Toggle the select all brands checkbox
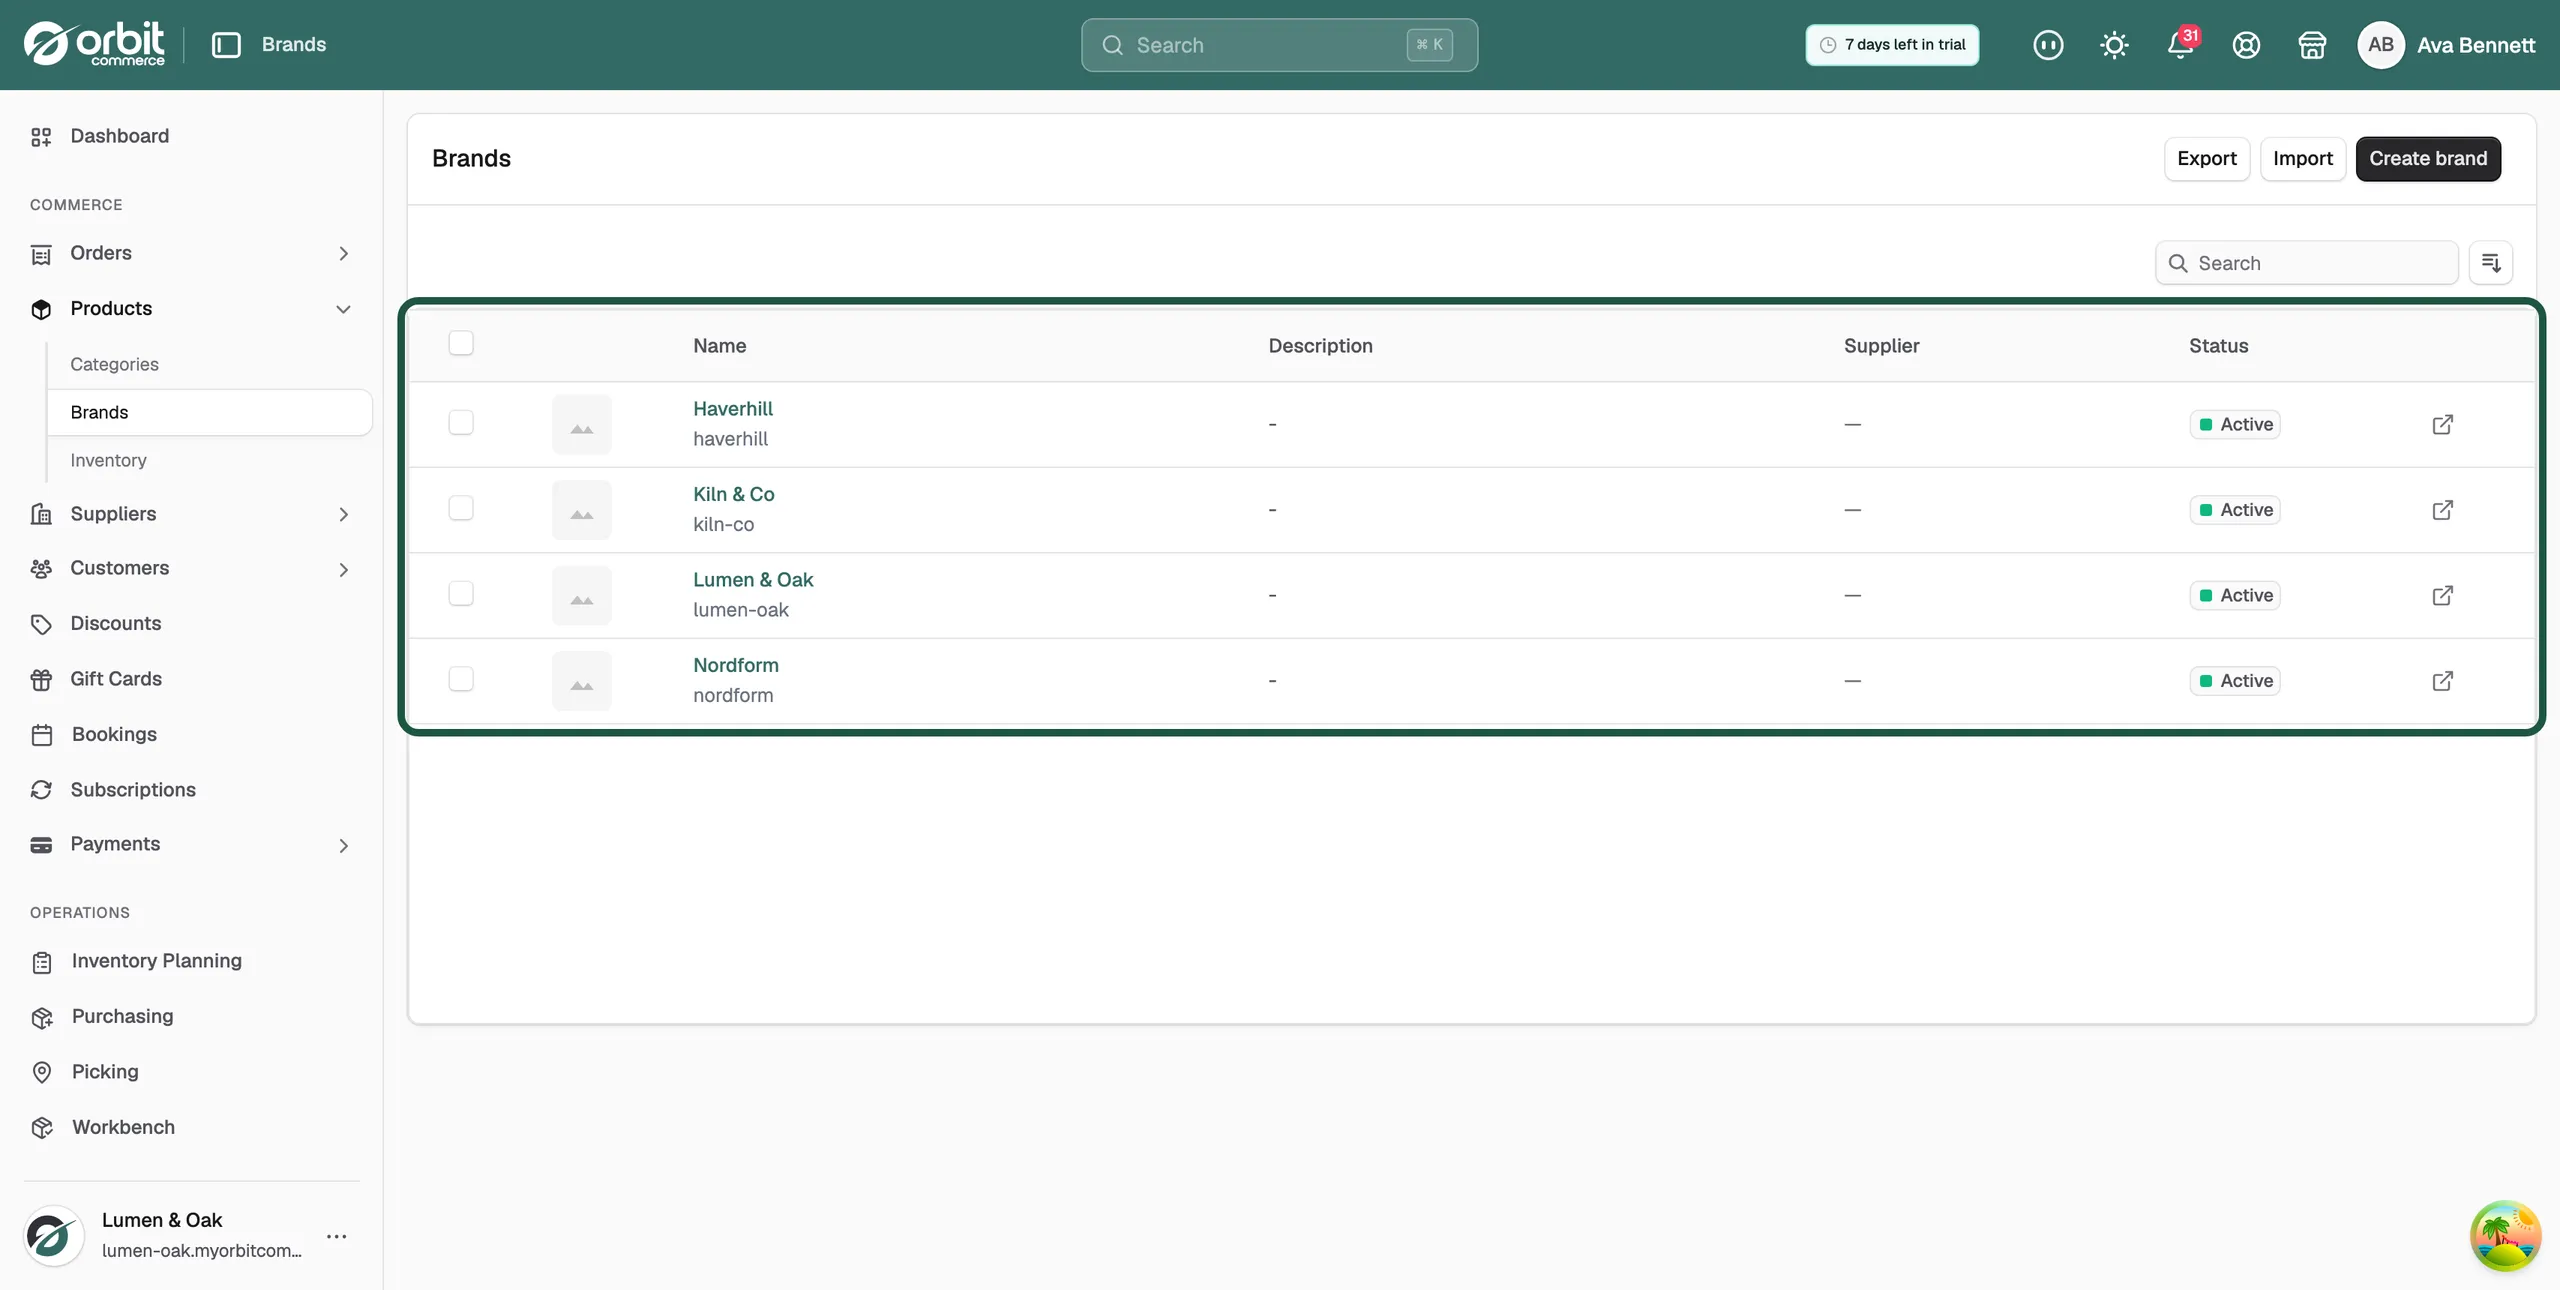Viewport: 2560px width, 1290px height. click(461, 343)
